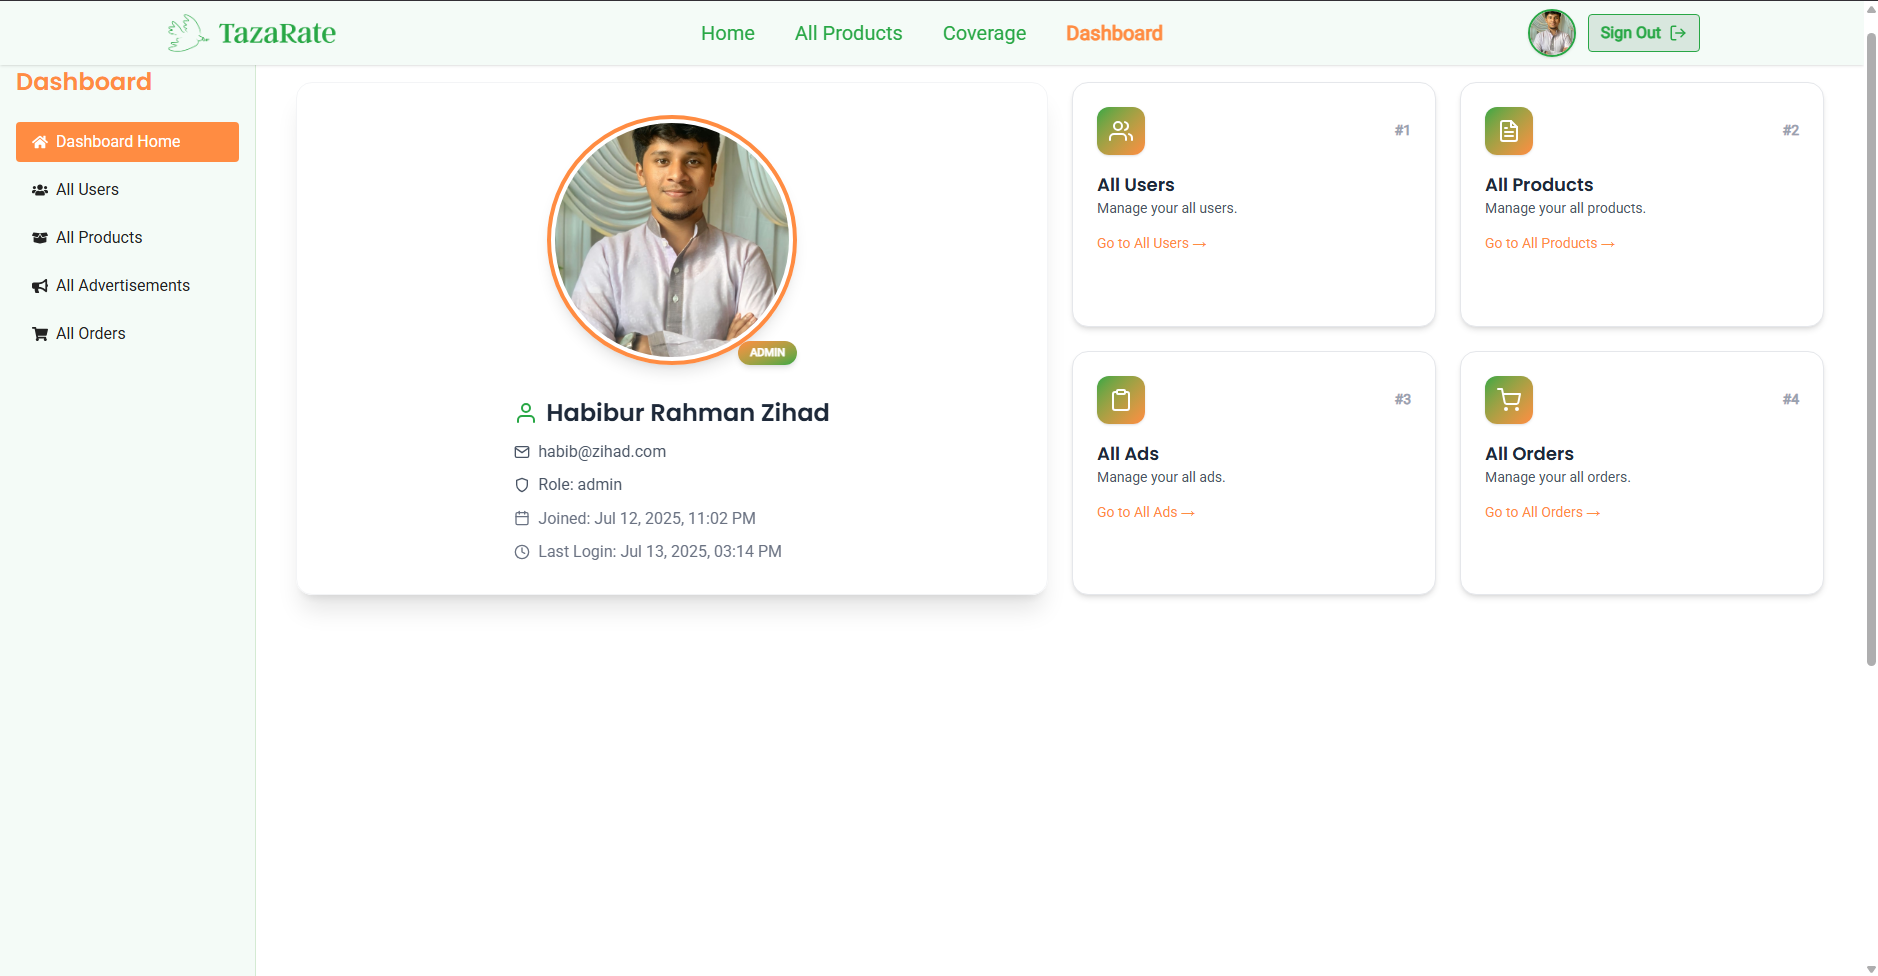
Task: Follow the Go to All Orders link
Action: (1543, 512)
